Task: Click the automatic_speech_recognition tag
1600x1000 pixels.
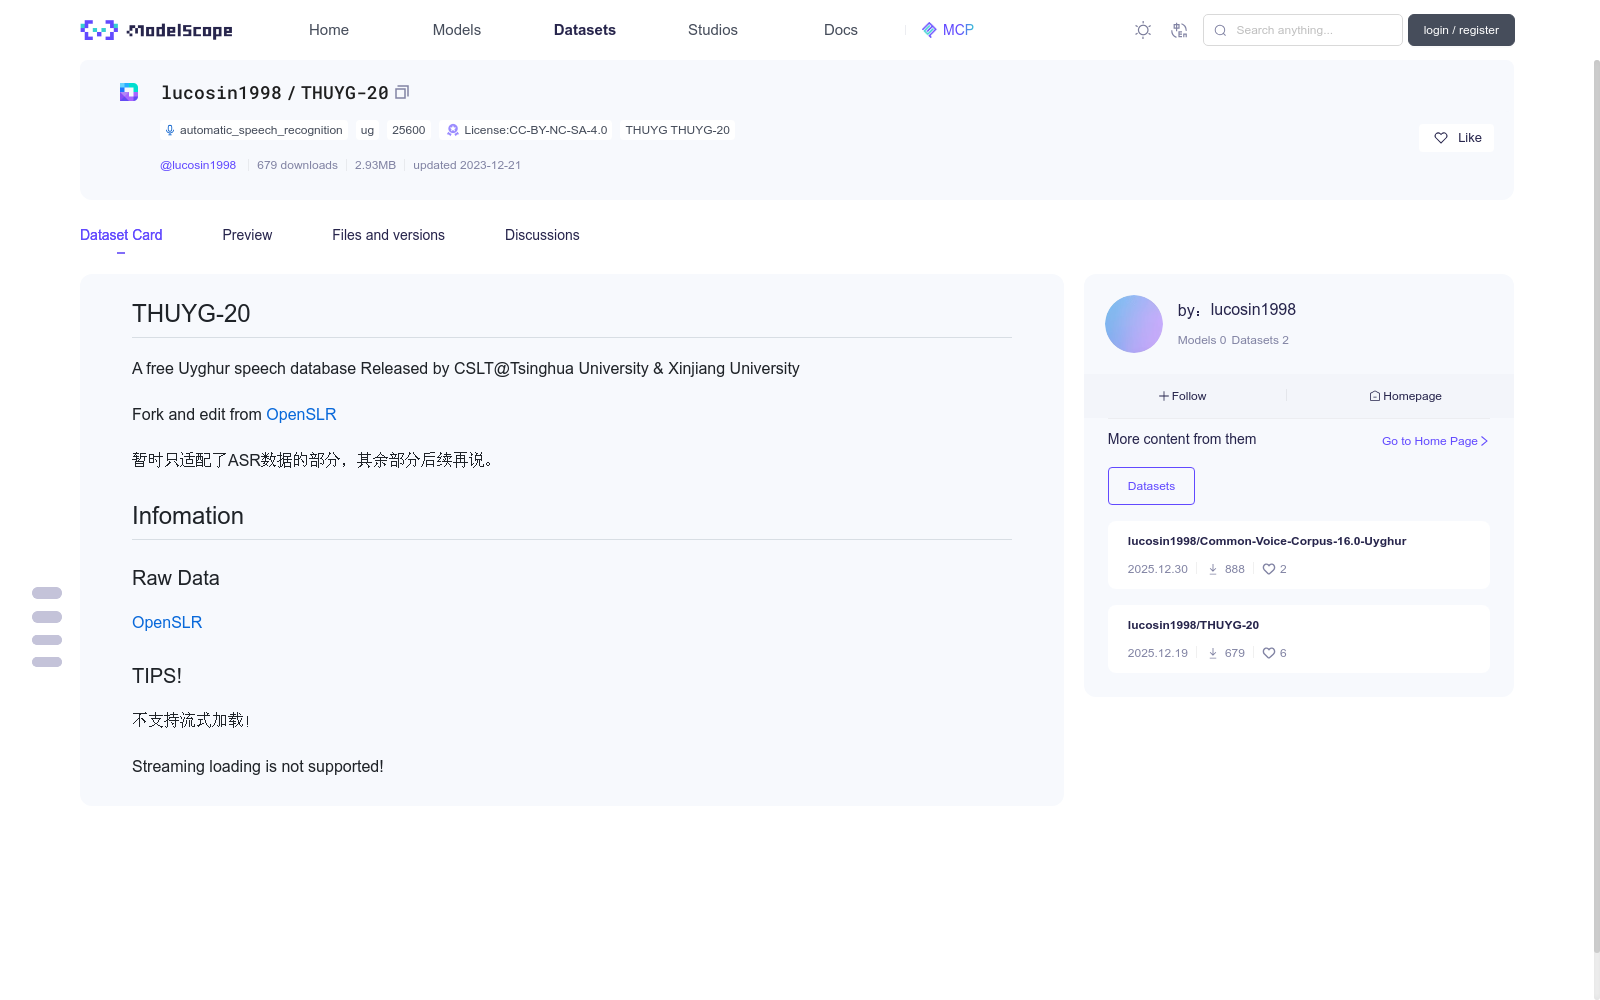Action: point(254,130)
